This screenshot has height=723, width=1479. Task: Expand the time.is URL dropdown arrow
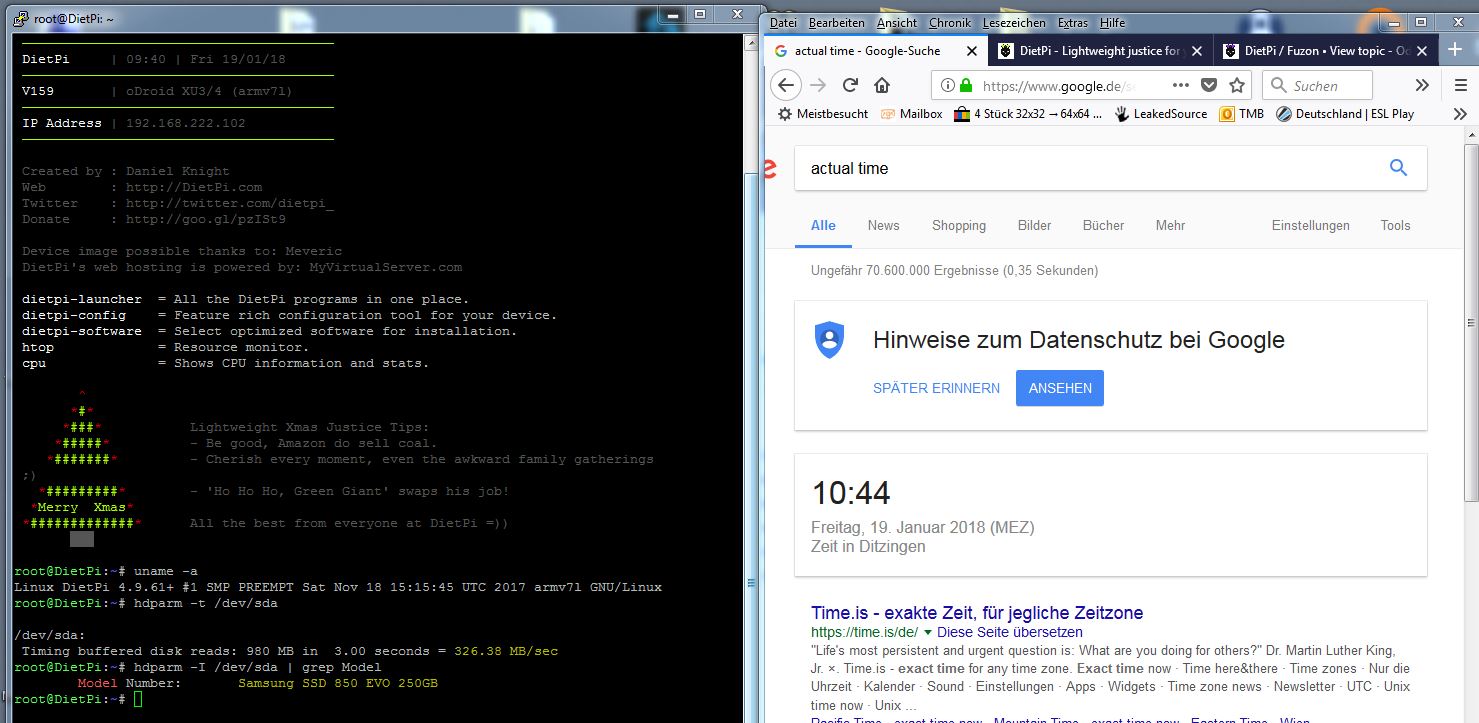pos(928,633)
